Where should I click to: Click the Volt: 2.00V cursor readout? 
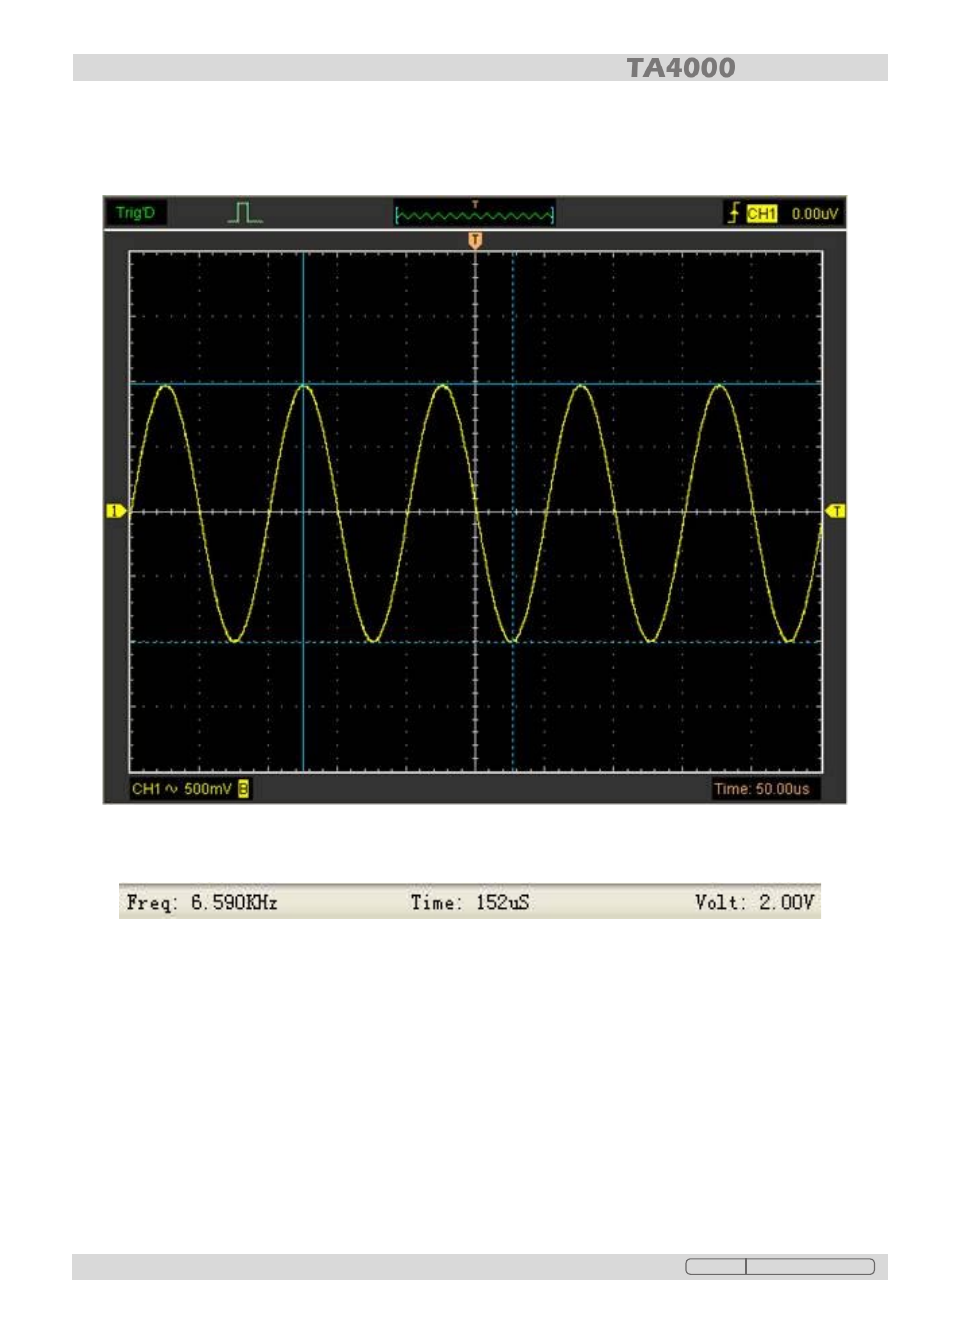click(x=755, y=902)
